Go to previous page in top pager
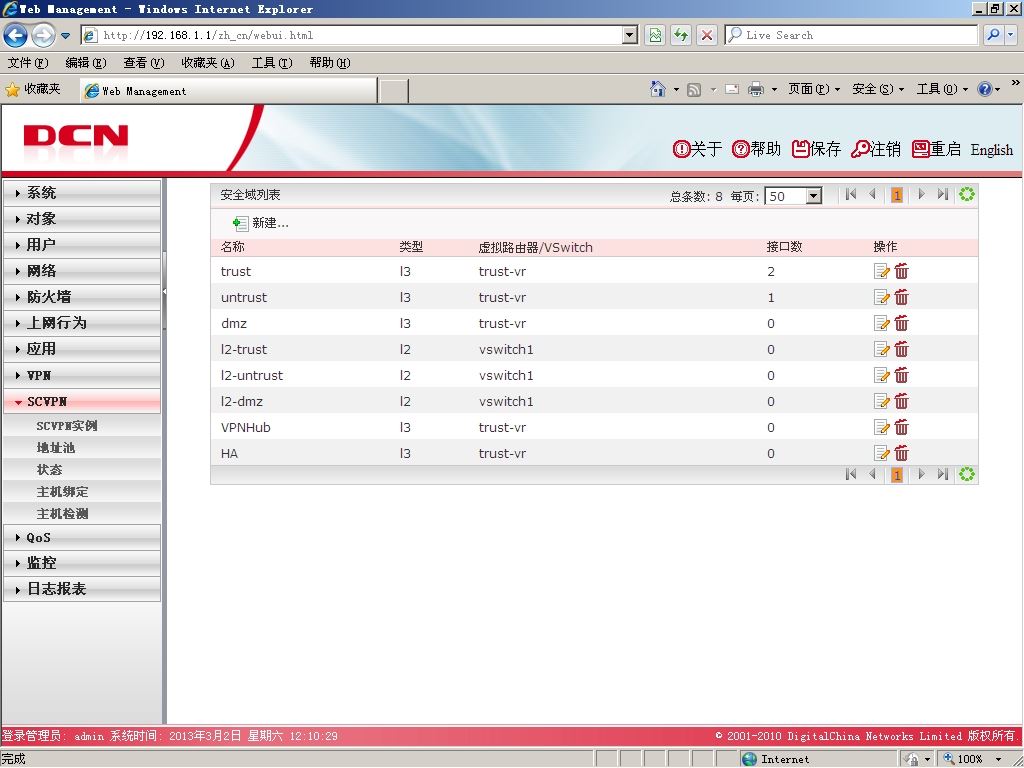1024x768 pixels. [872, 195]
